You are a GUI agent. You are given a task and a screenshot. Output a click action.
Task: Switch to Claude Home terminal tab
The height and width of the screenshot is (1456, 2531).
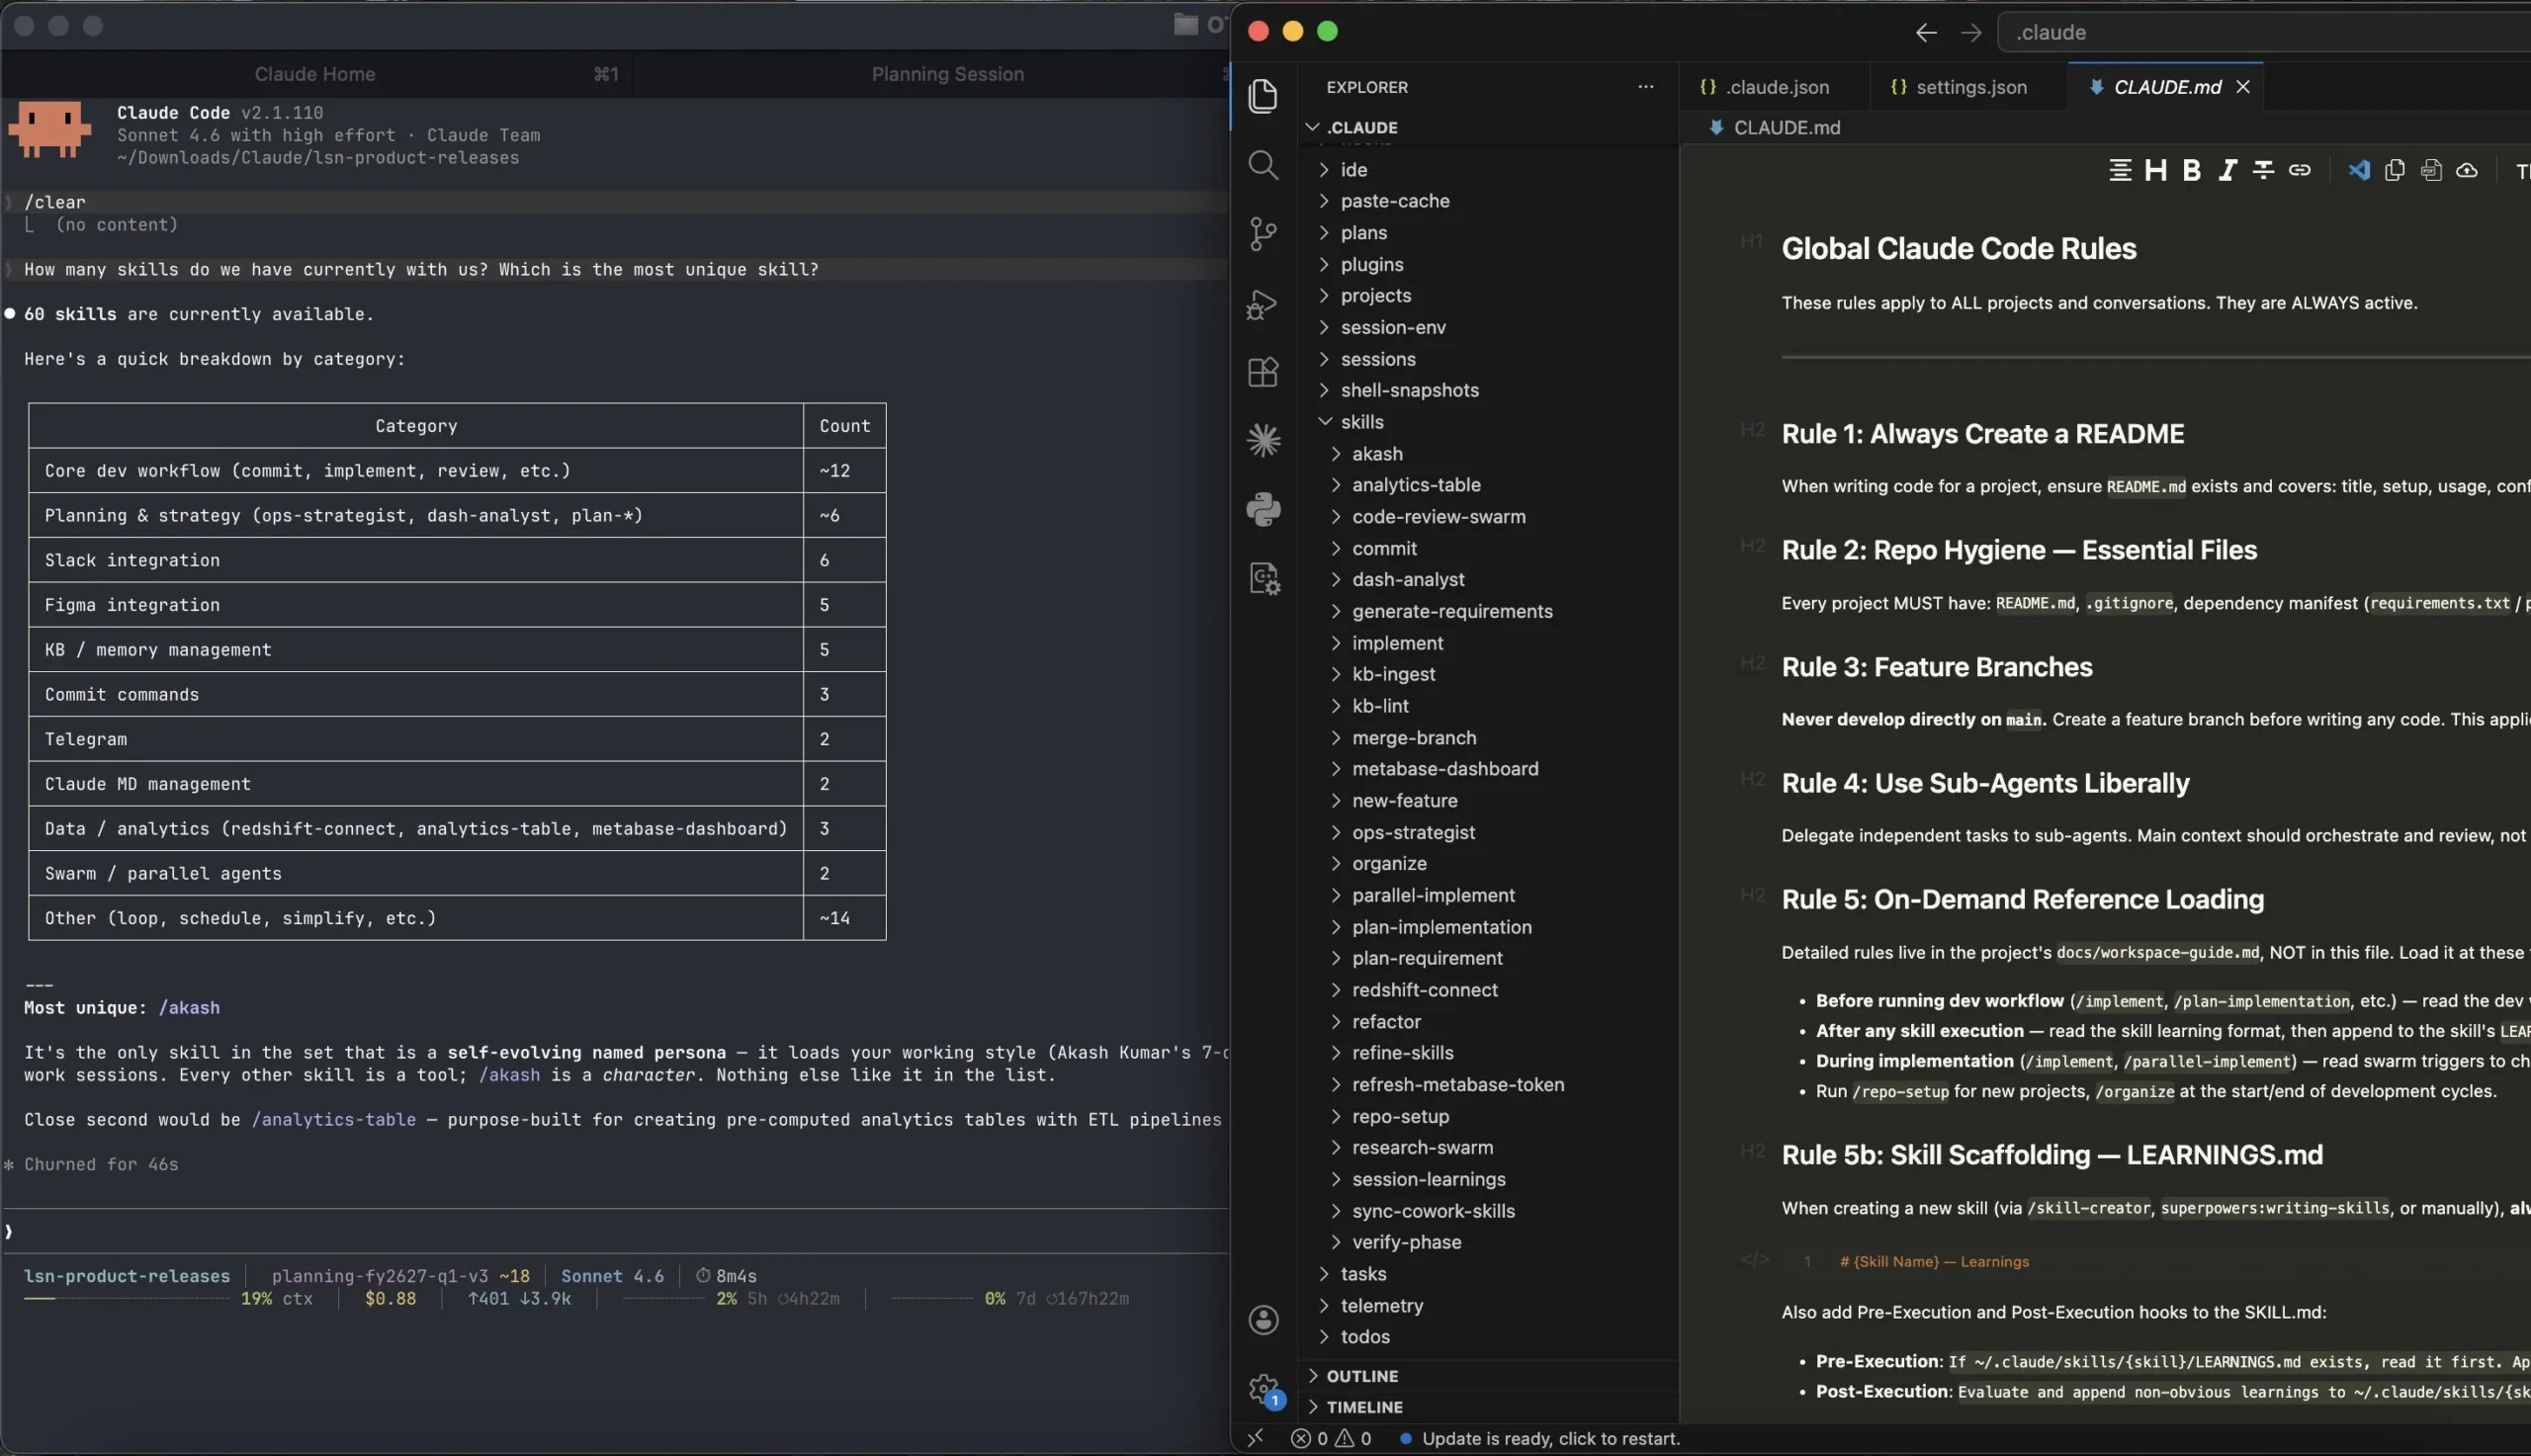coord(315,74)
